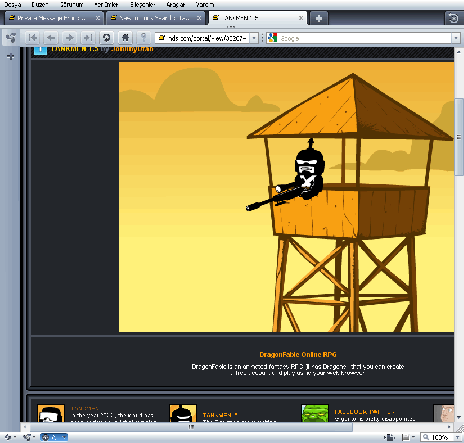This screenshot has height=443, width=464.
Task: Switch to the second browser tab
Action: click(x=155, y=18)
